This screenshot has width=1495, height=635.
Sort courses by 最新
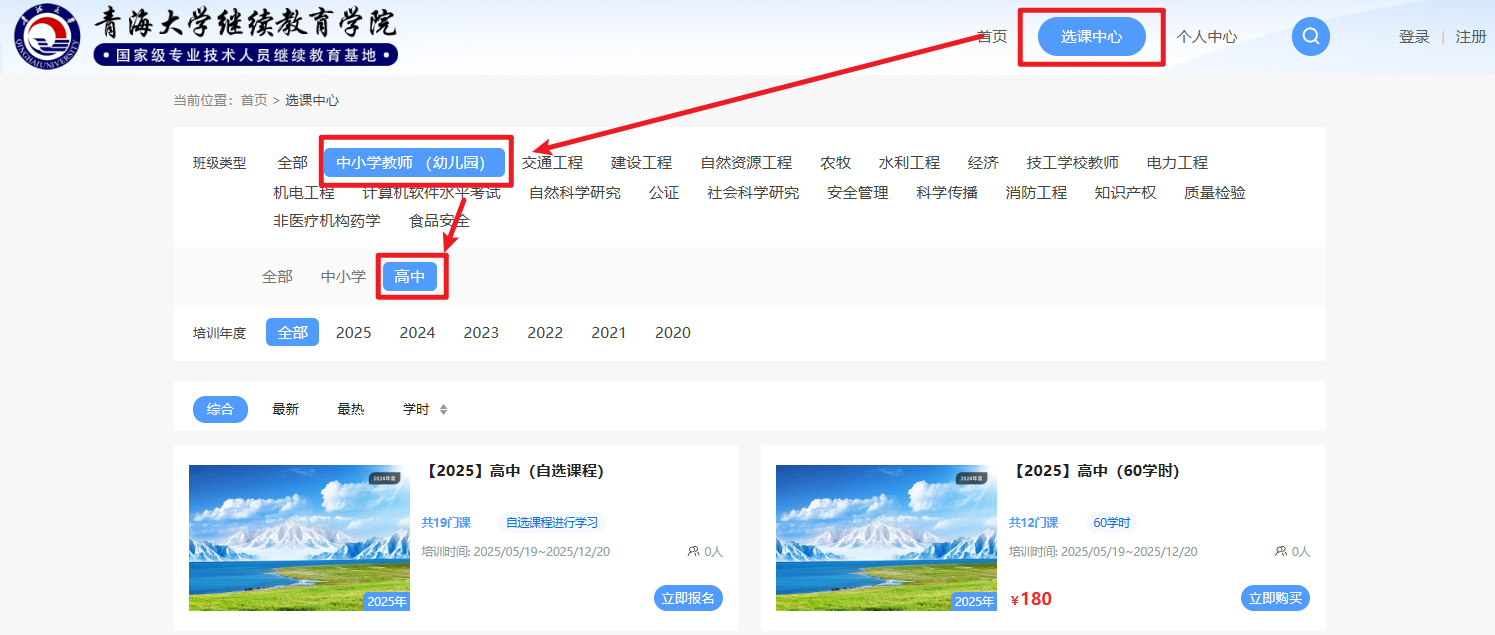point(285,409)
